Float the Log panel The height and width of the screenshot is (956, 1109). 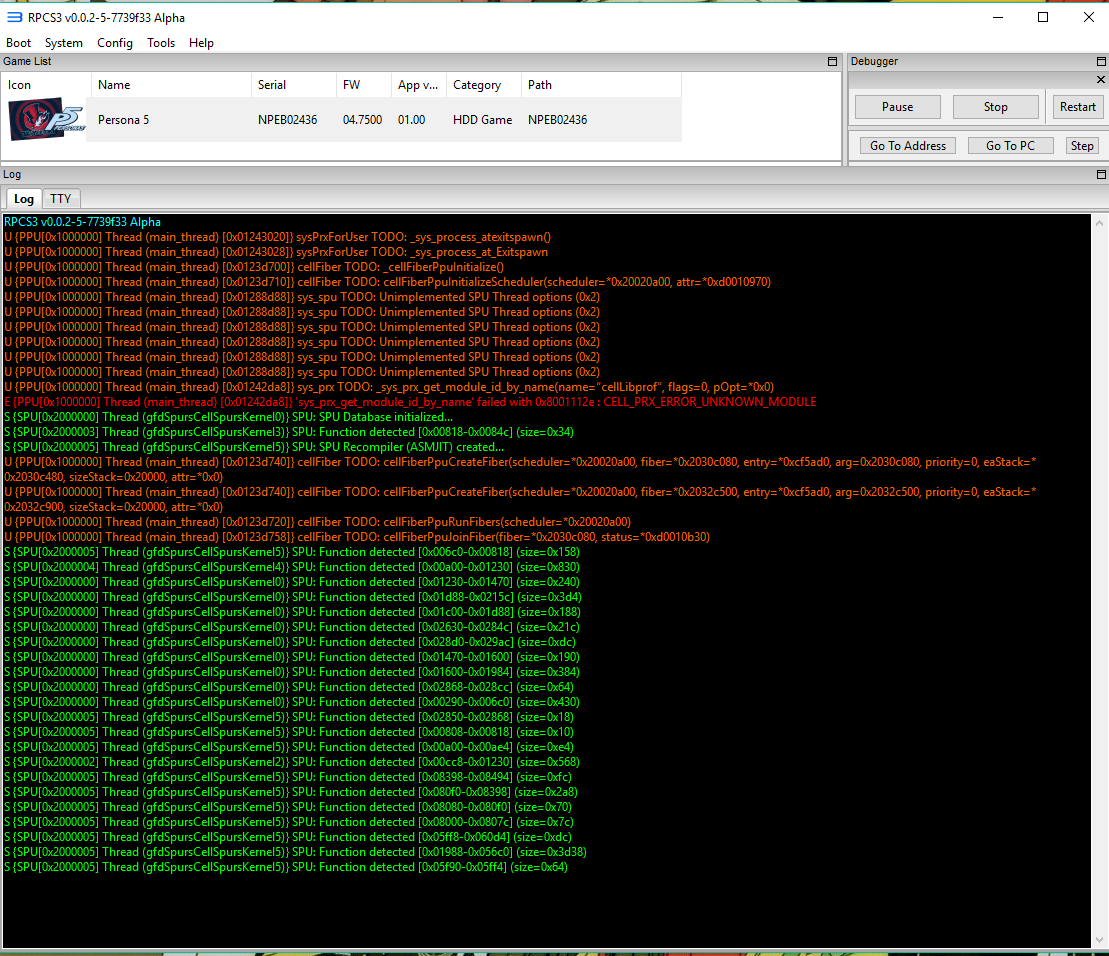click(1101, 175)
